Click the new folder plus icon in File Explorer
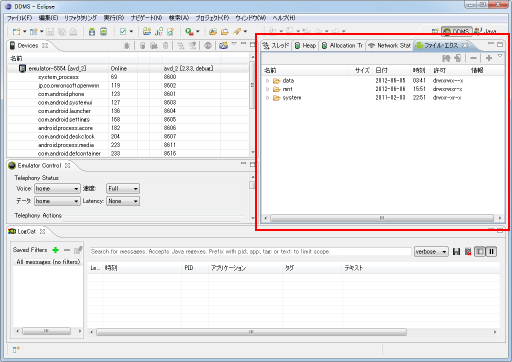This screenshot has height=362, width=512. click(x=489, y=58)
